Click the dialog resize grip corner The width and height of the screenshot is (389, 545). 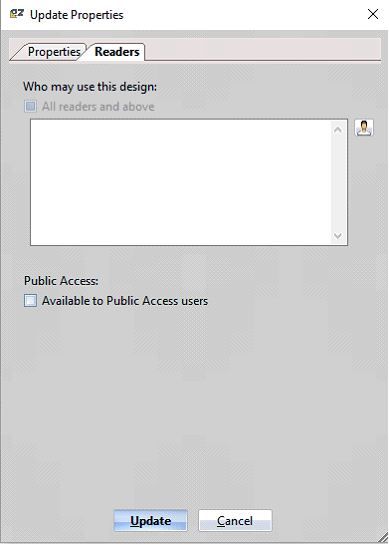click(x=383, y=537)
